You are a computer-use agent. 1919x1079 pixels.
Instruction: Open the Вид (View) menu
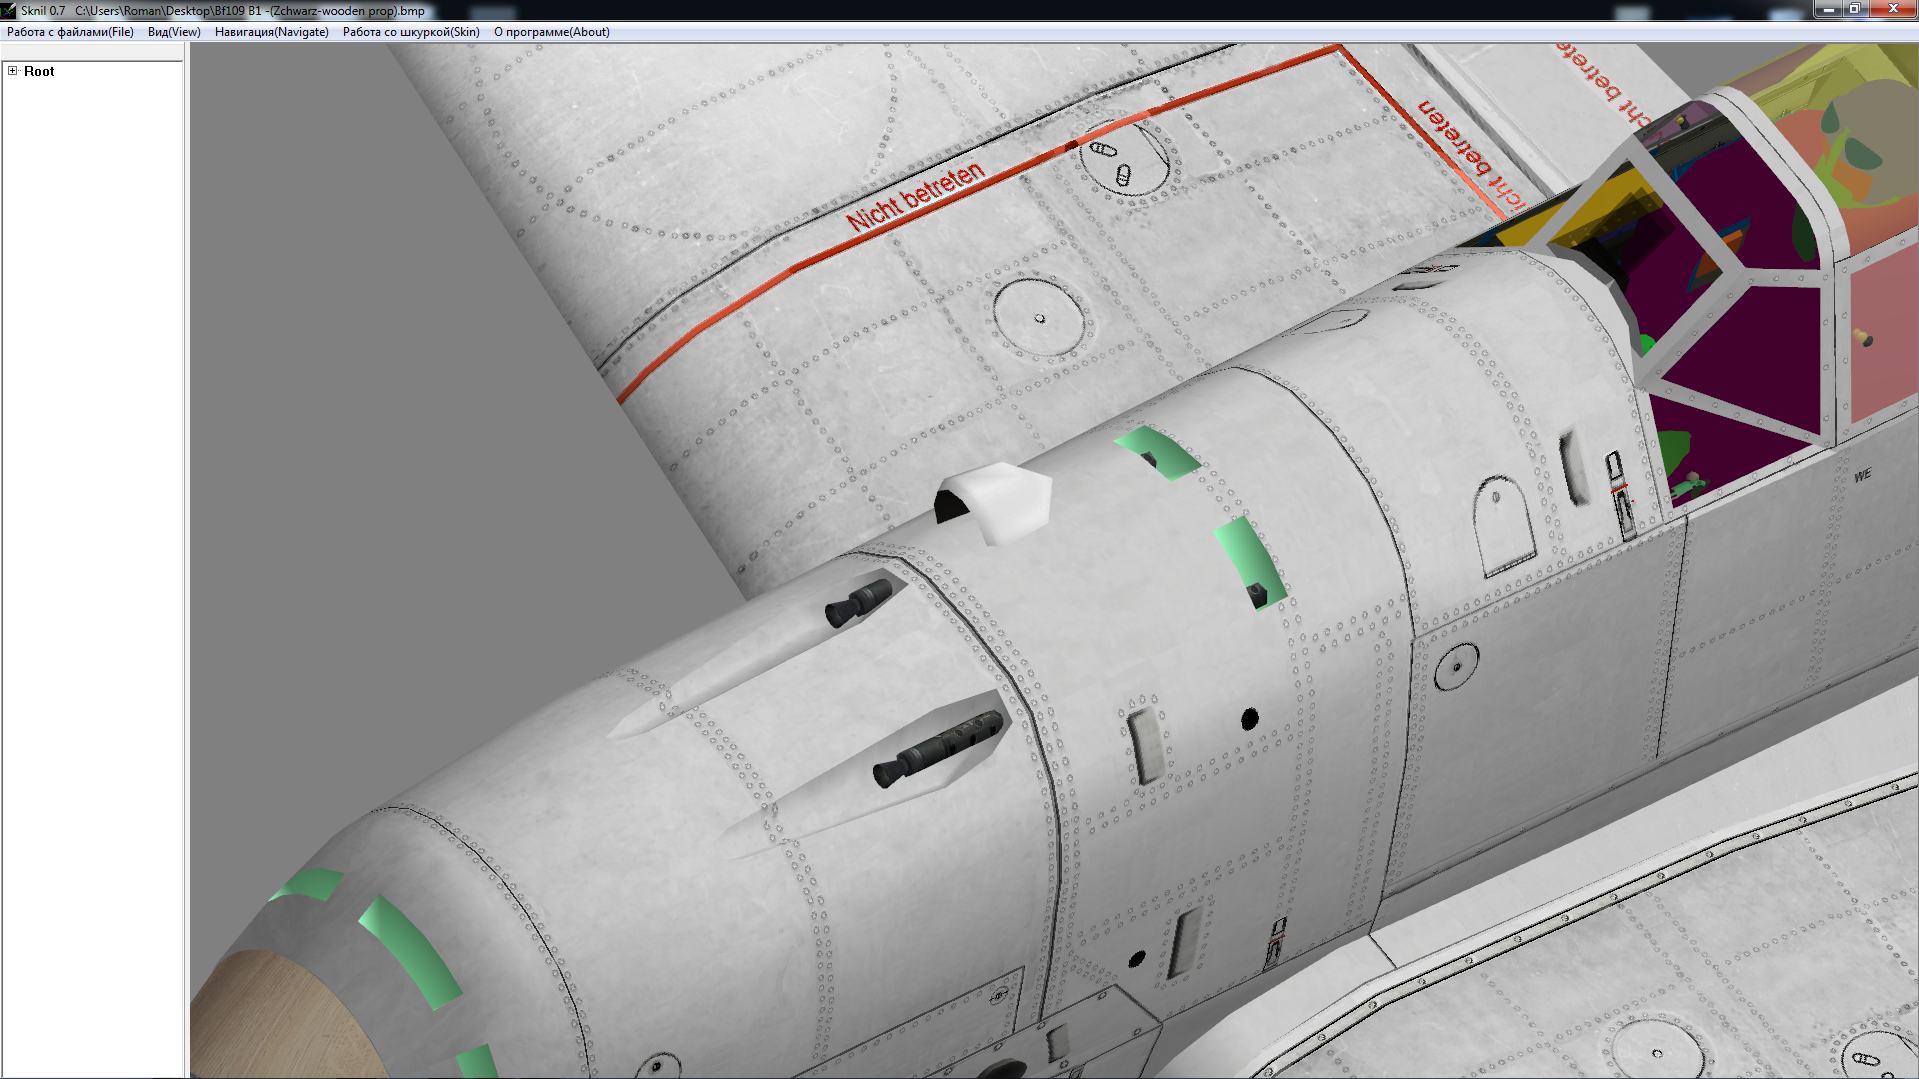click(x=174, y=32)
